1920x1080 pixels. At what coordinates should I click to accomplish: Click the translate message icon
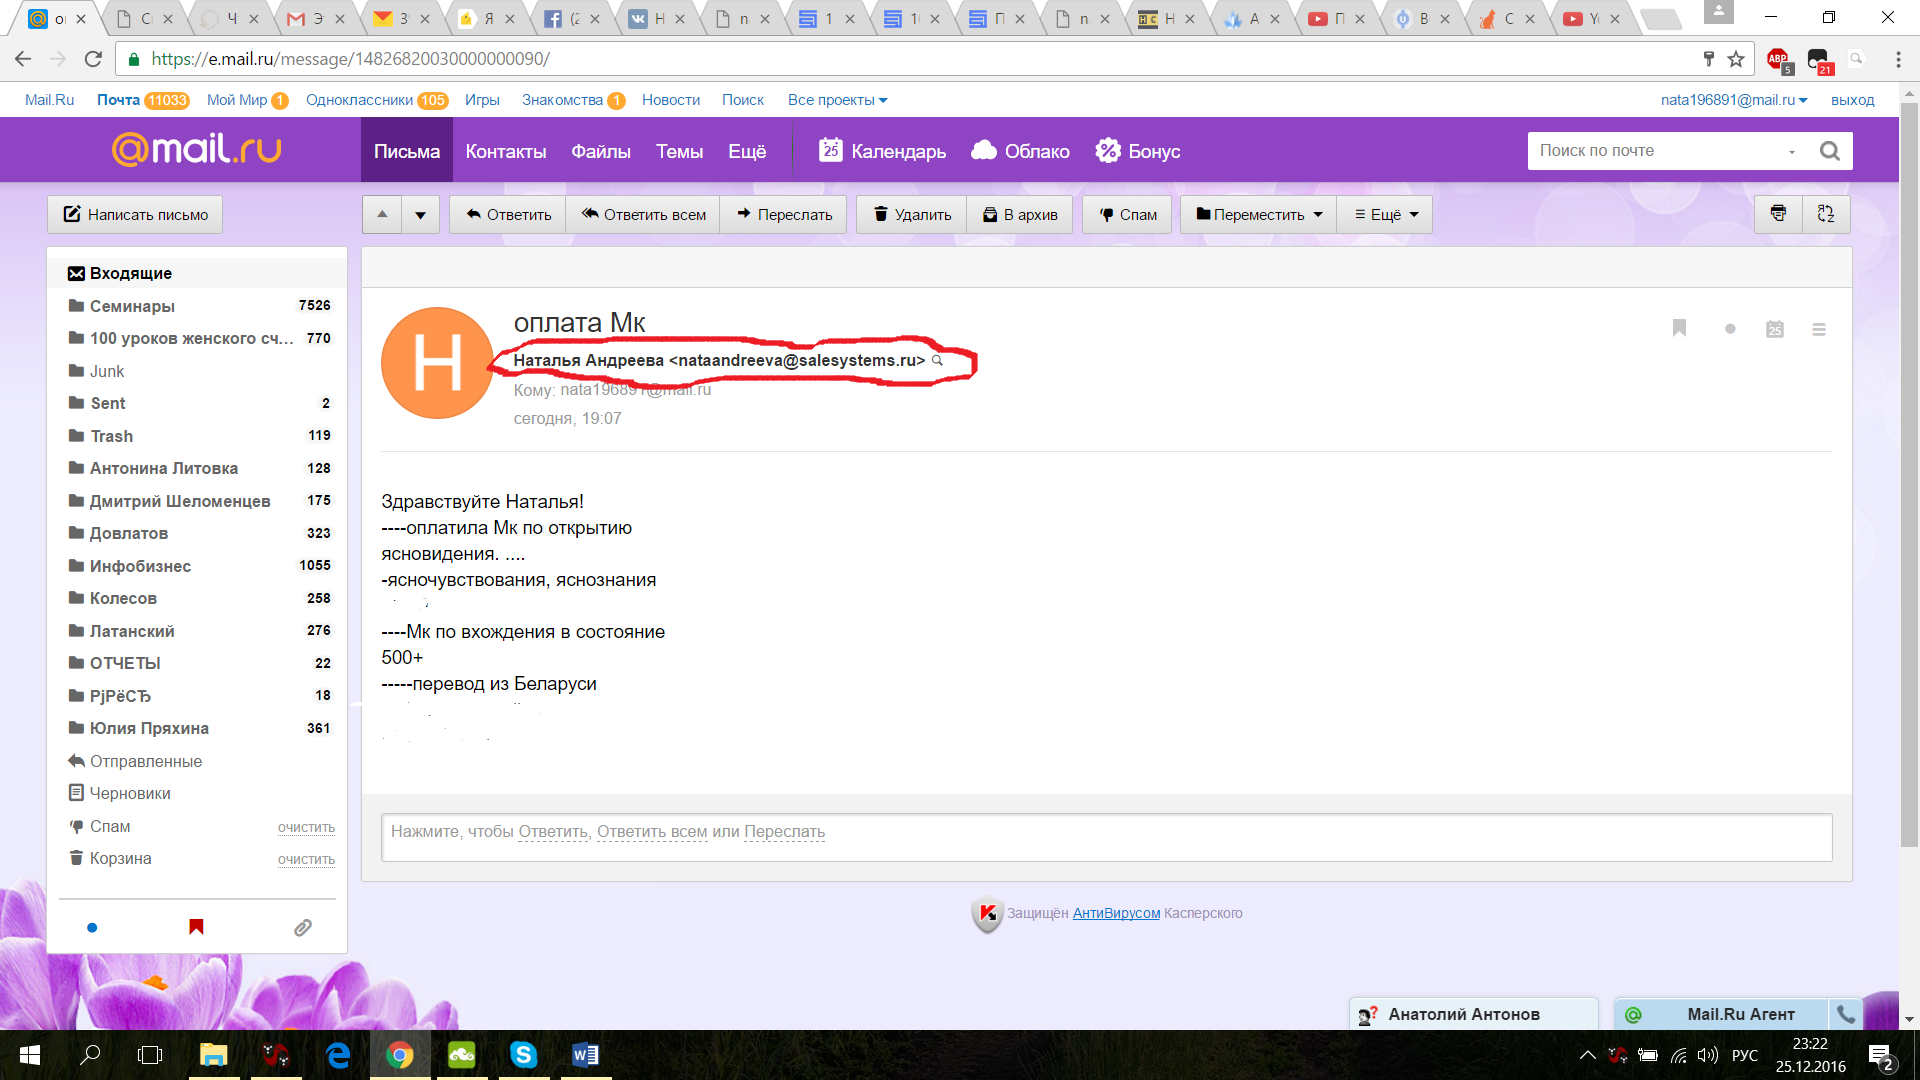pos(1826,214)
